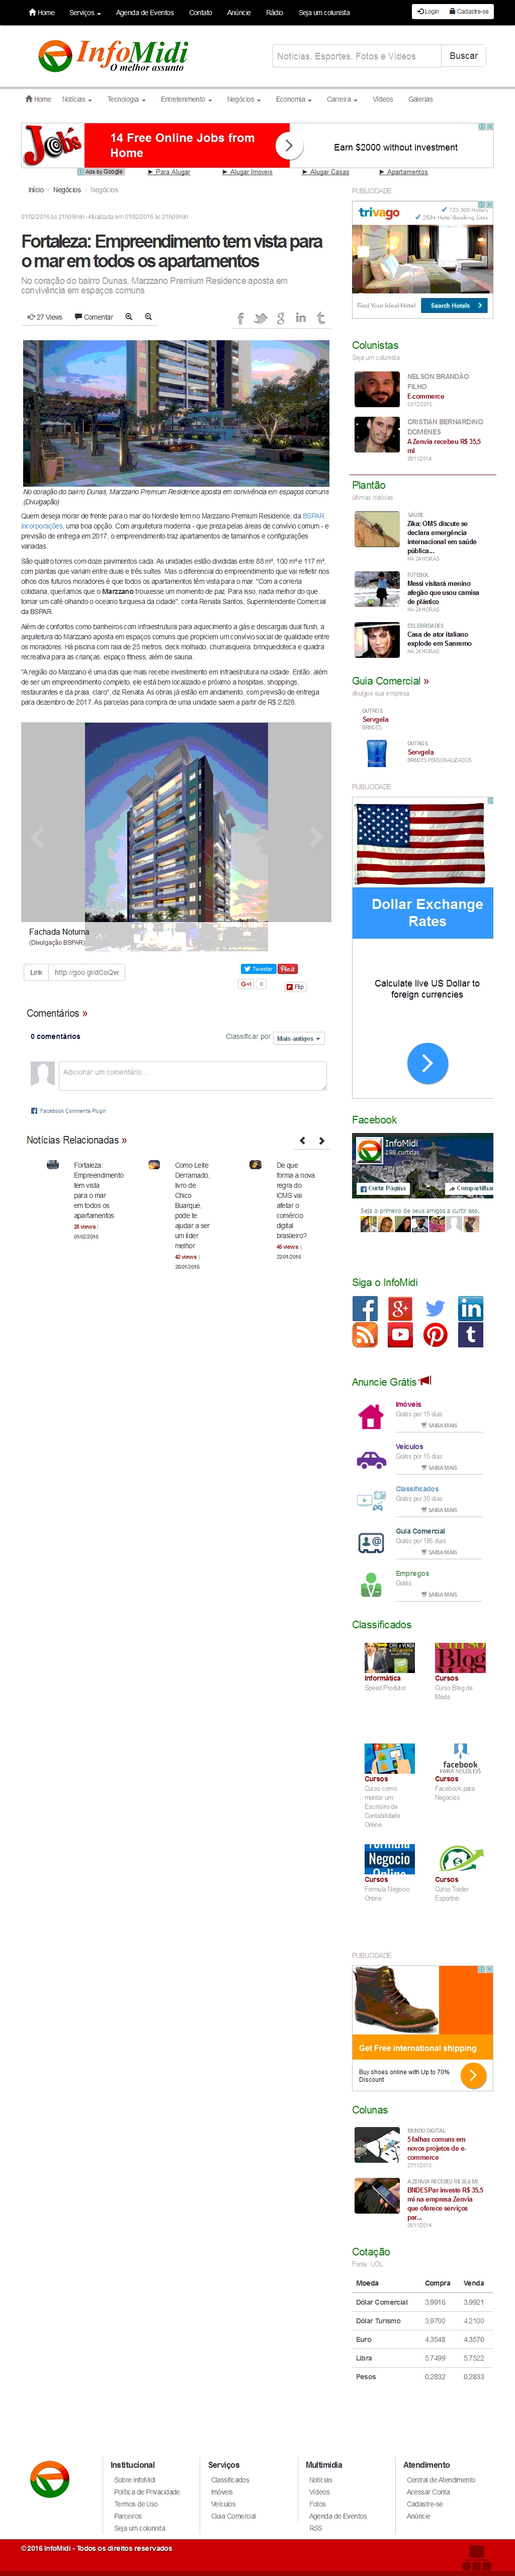Viewport: 515px width, 2576px height.
Task: Select Galerias in the navigation bar
Action: [421, 100]
